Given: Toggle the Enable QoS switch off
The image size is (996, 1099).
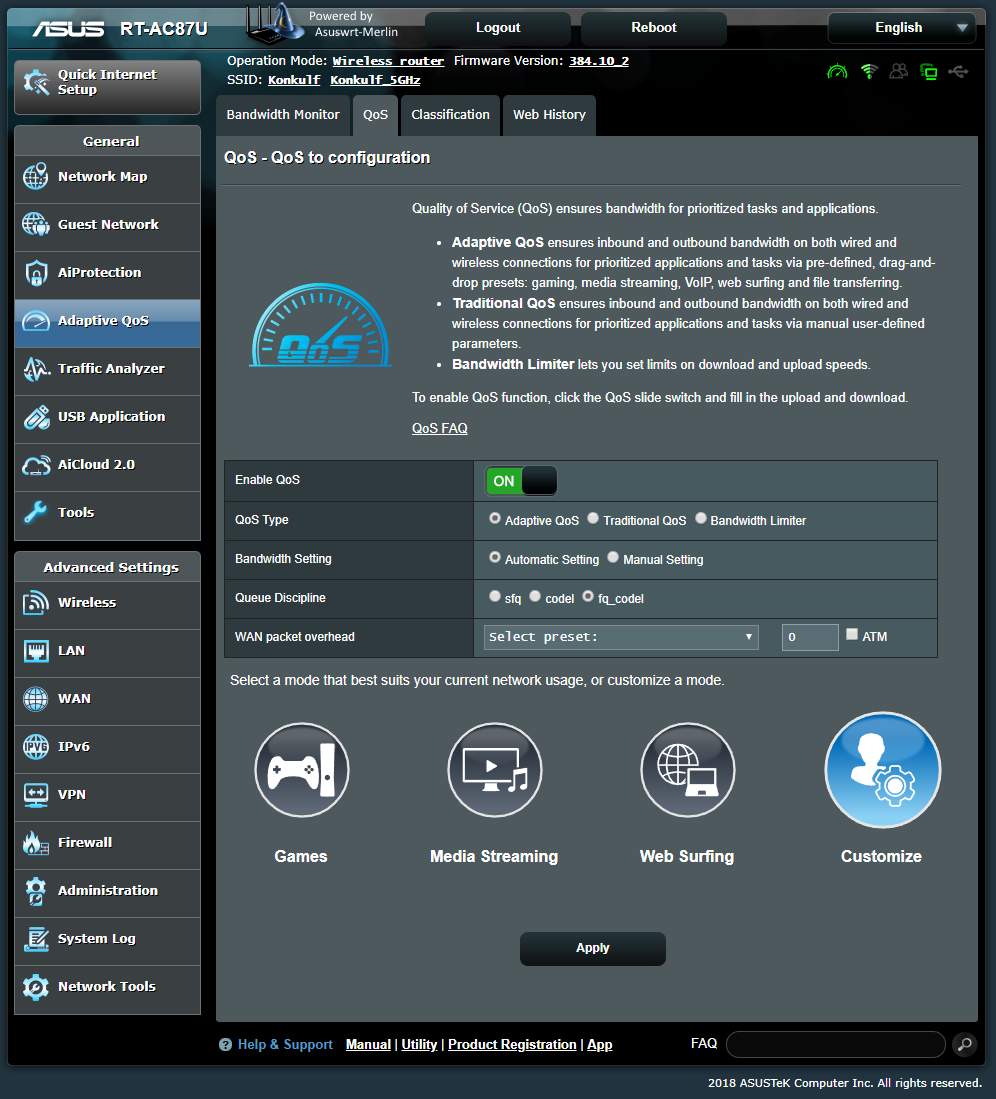Looking at the screenshot, I should 521,481.
